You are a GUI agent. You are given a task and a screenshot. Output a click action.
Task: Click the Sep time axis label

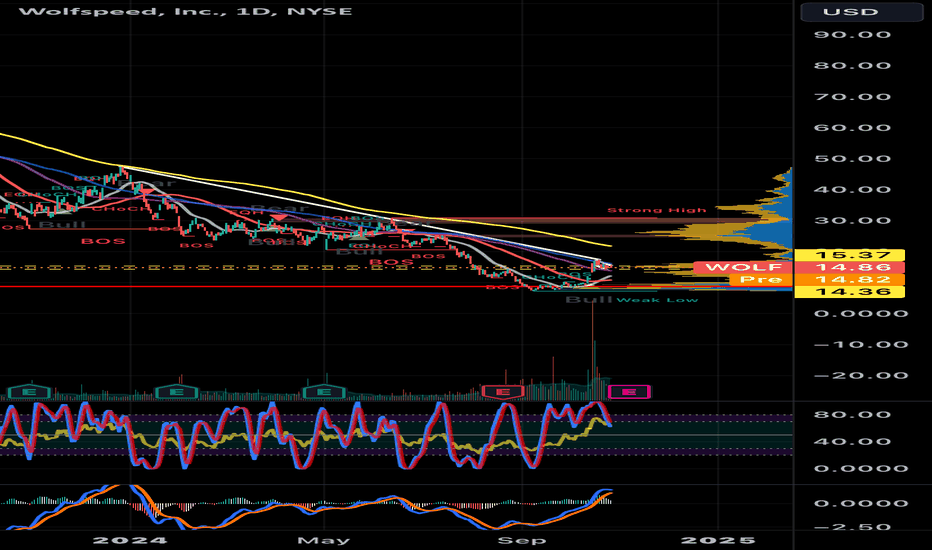521,540
